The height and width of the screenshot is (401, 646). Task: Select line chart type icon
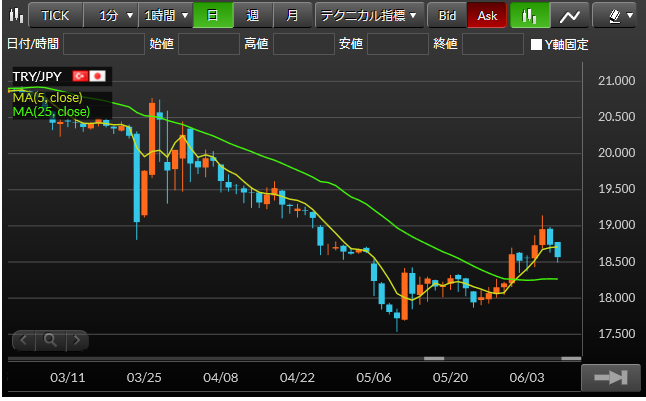click(x=570, y=16)
